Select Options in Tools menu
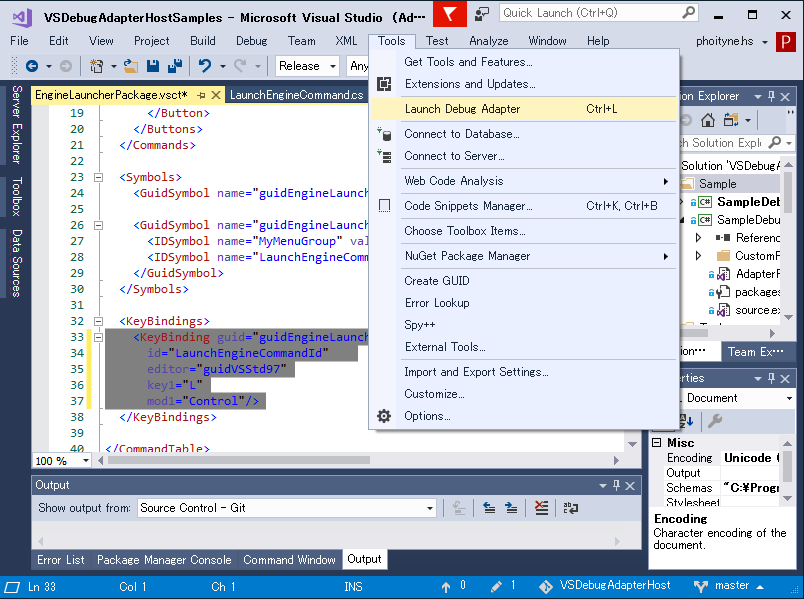This screenshot has width=804, height=600. (523, 416)
